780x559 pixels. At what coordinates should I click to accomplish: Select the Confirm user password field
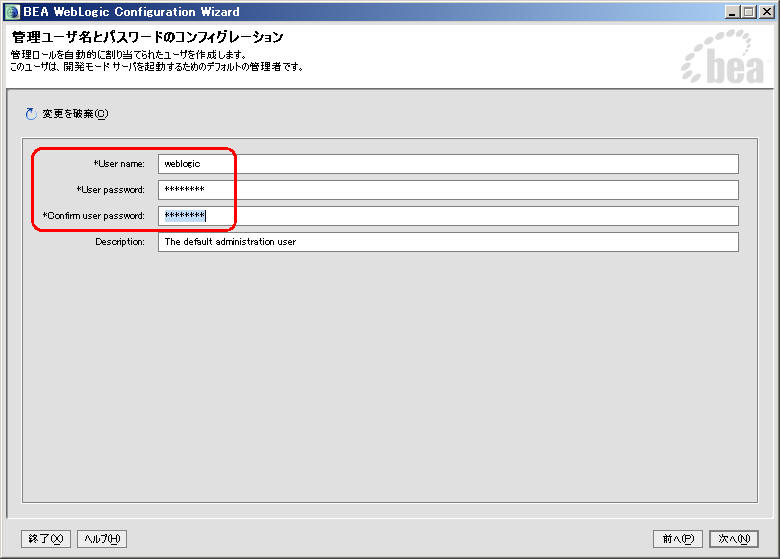click(447, 216)
